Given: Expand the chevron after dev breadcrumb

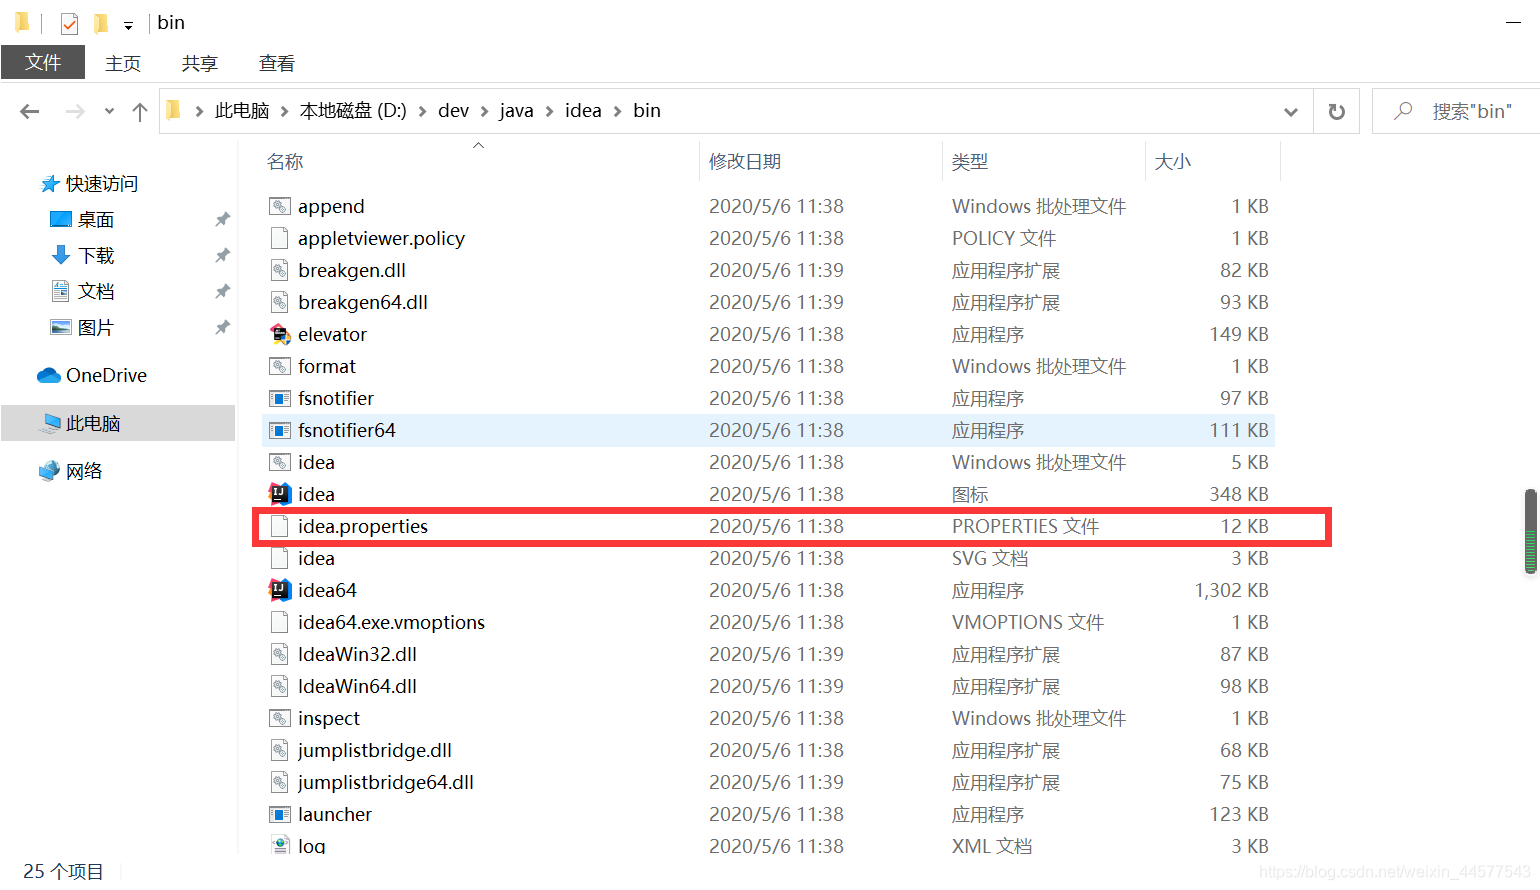Looking at the screenshot, I should pos(485,111).
